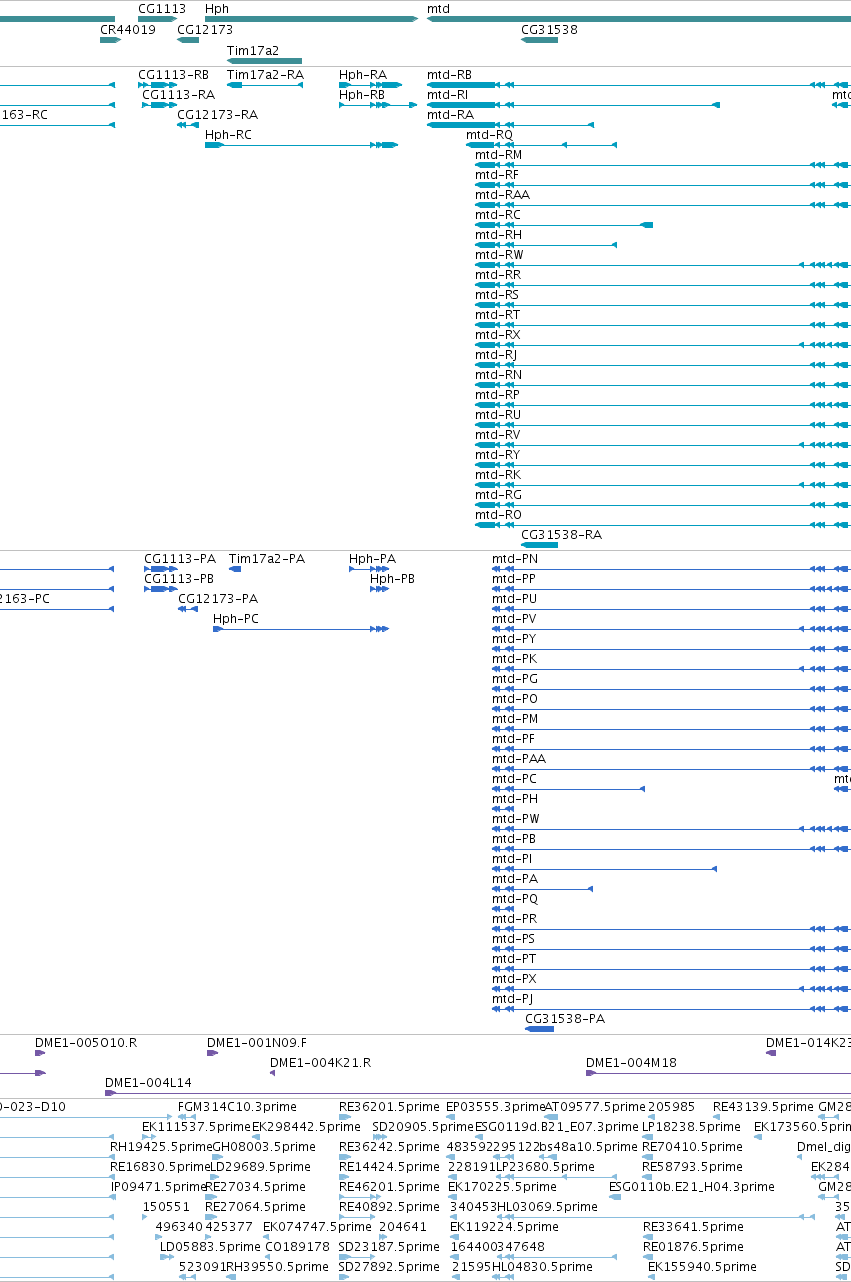Viewport: 851px width, 1282px height.
Task: Select the Hph-RA transcript label
Action: (x=363, y=75)
